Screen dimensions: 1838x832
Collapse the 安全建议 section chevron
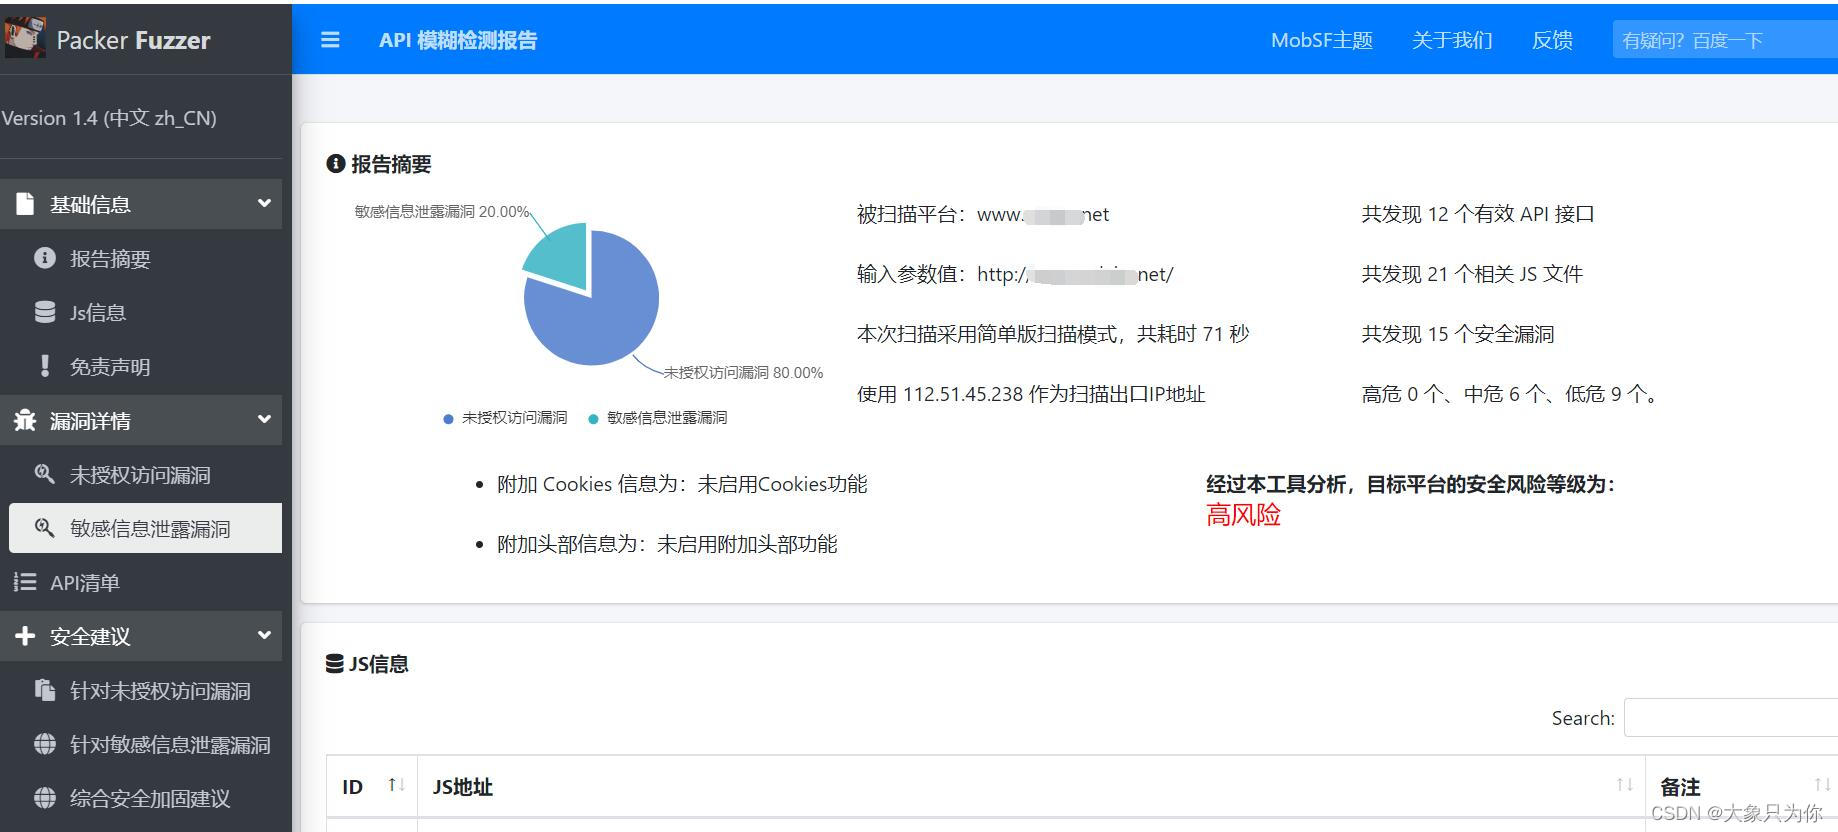(264, 635)
